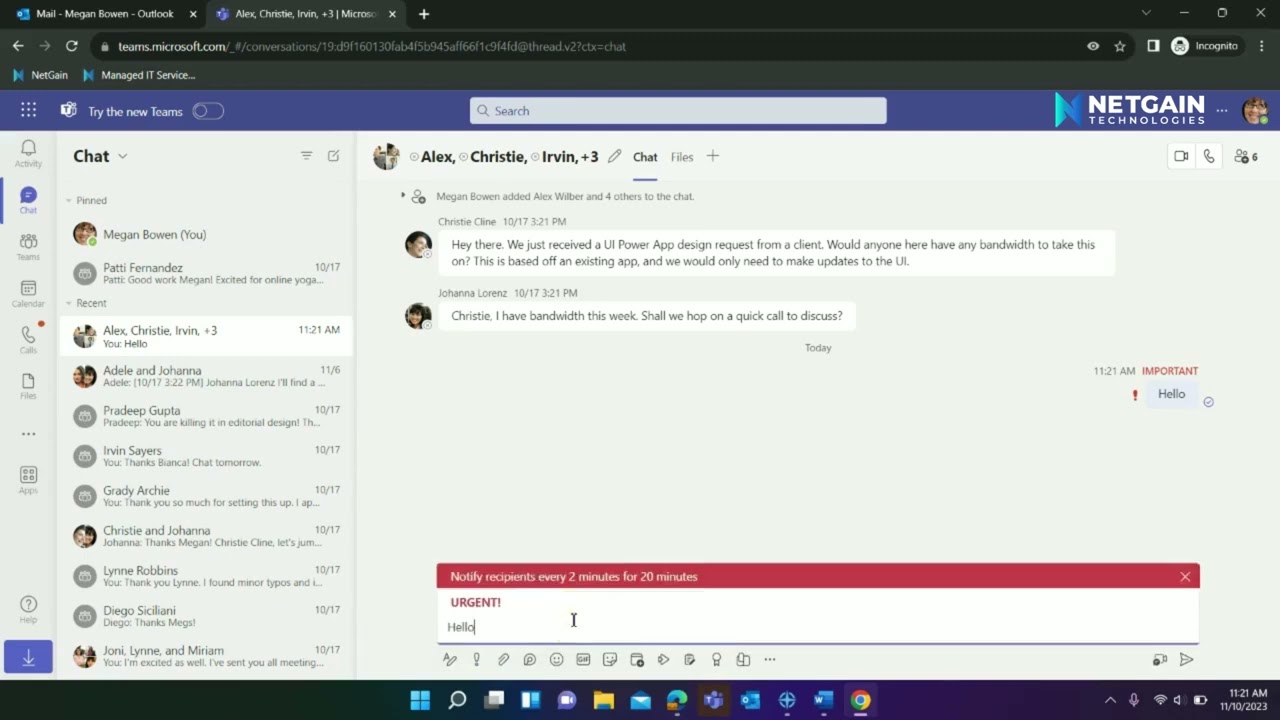Open Calls in the left rail
Screen dimensions: 1280x720
point(28,340)
